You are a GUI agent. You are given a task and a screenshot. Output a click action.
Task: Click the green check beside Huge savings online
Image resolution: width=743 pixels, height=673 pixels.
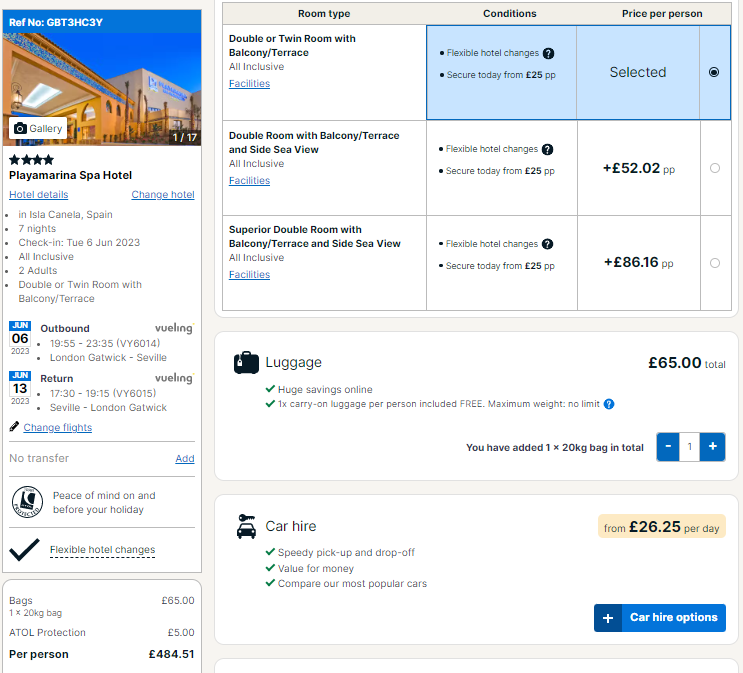click(x=271, y=389)
